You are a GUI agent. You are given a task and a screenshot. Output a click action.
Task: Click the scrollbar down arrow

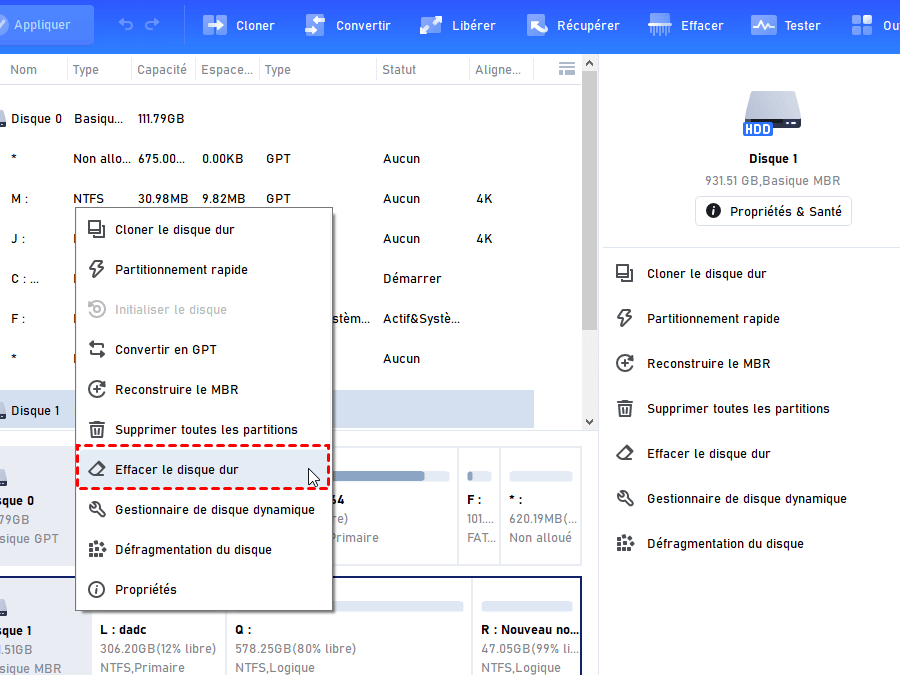click(x=589, y=421)
